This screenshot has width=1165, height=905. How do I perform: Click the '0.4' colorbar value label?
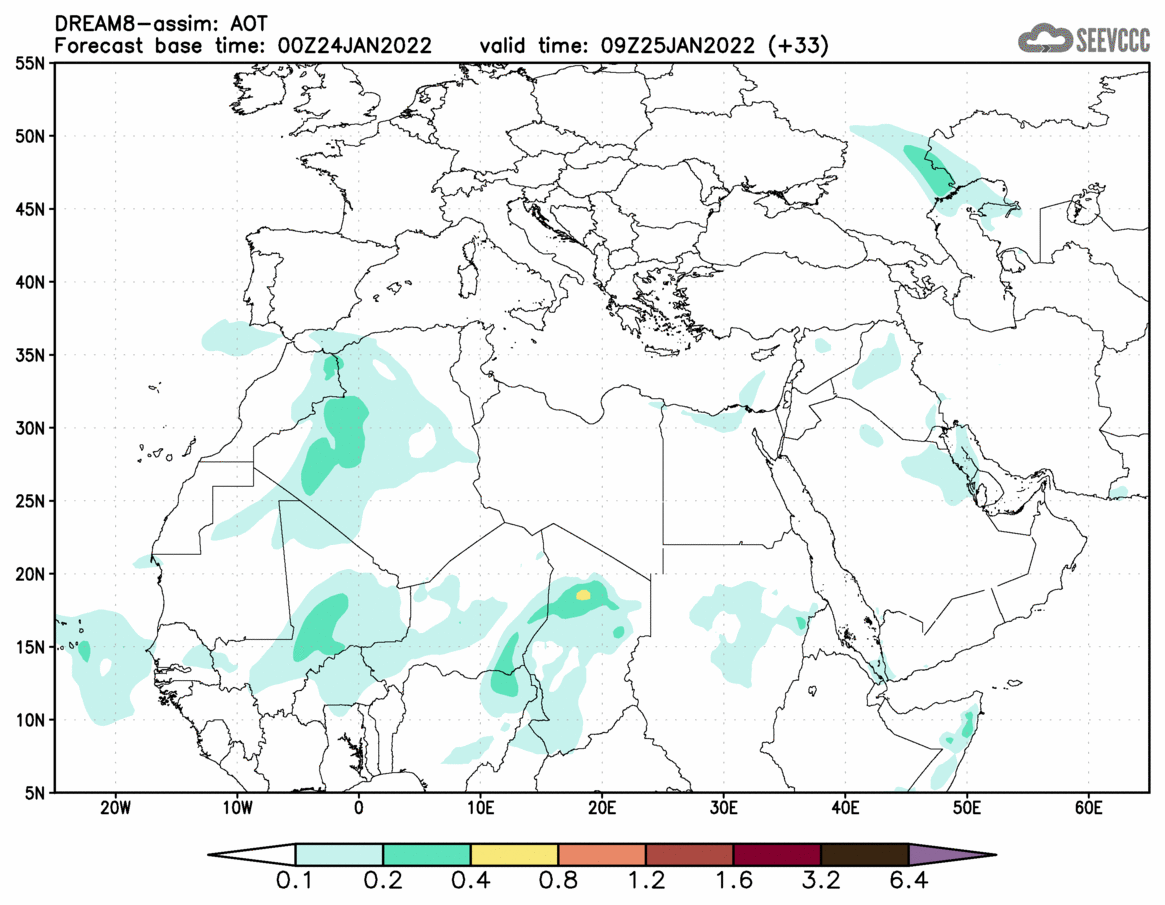click(470, 881)
